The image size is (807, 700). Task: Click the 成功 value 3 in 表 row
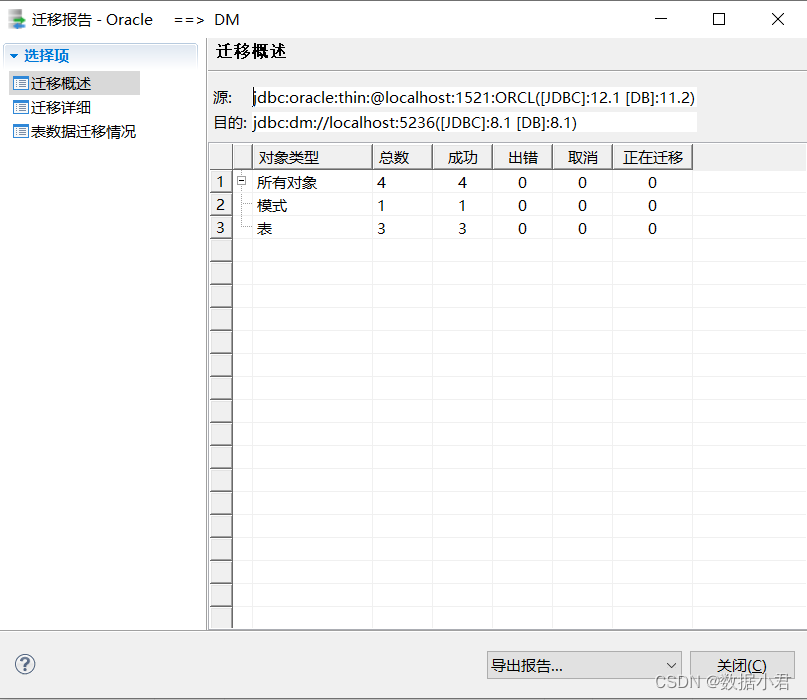tap(462, 228)
